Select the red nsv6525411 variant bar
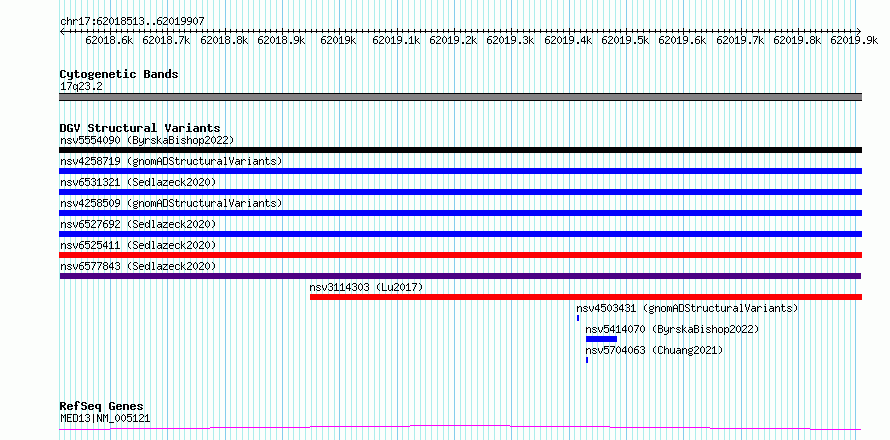Viewport: 890px width, 440px height. (x=461, y=255)
